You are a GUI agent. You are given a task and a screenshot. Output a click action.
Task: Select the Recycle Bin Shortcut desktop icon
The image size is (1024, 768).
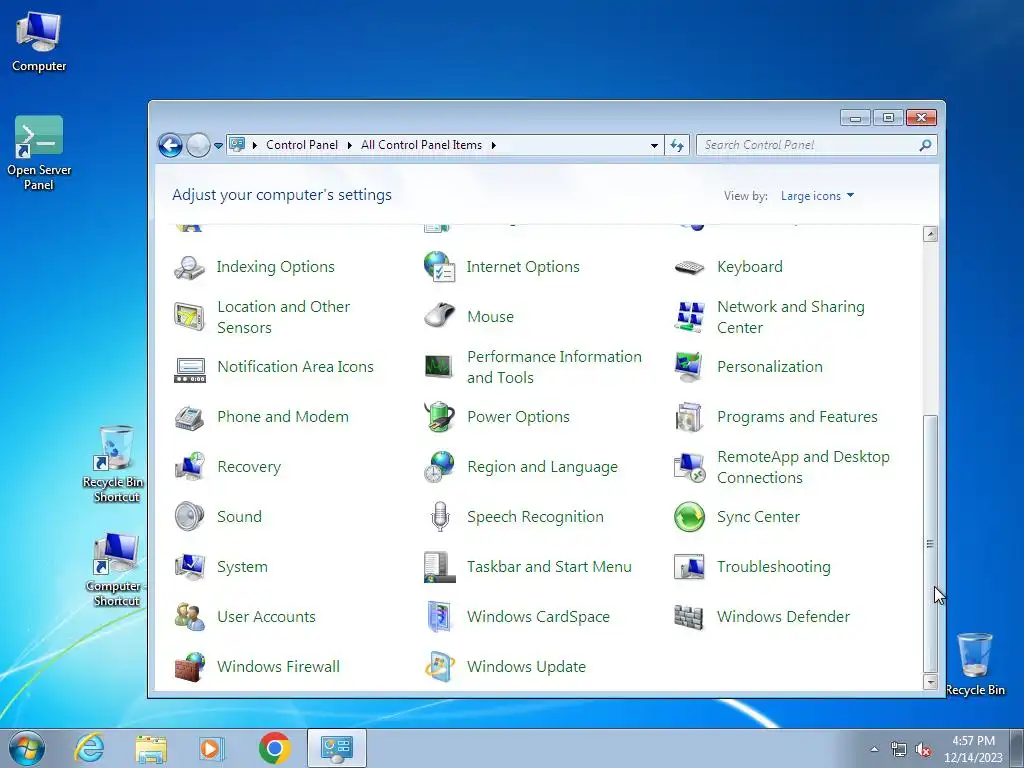114,464
